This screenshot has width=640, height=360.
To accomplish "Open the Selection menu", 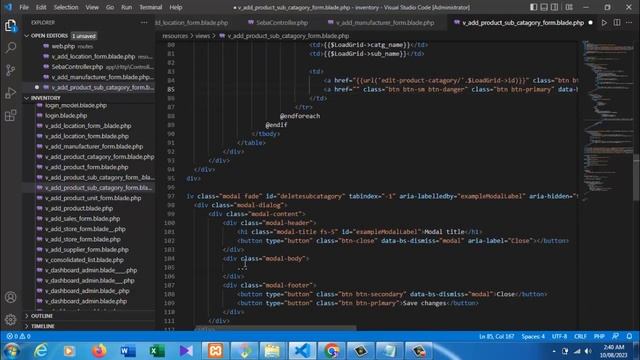I will point(66,7).
